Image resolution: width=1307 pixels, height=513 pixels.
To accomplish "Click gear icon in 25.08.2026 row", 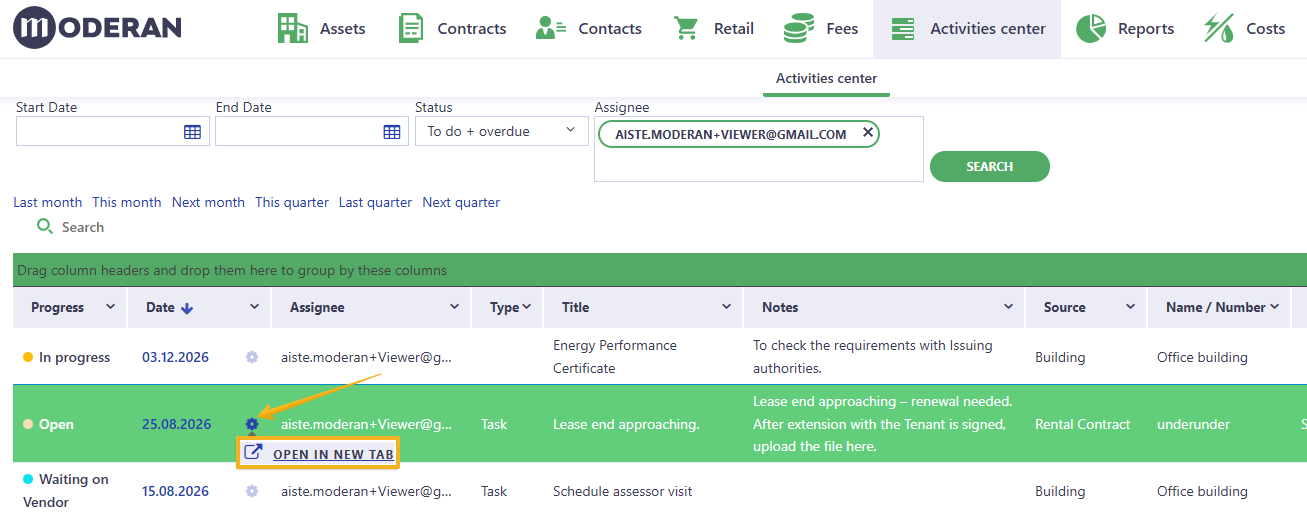I will click(x=252, y=424).
